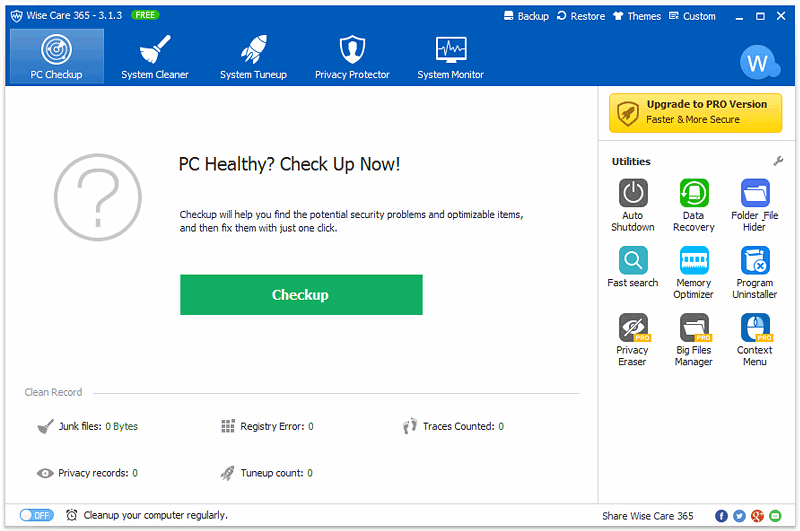Click the Privacy records value 0

135,473
